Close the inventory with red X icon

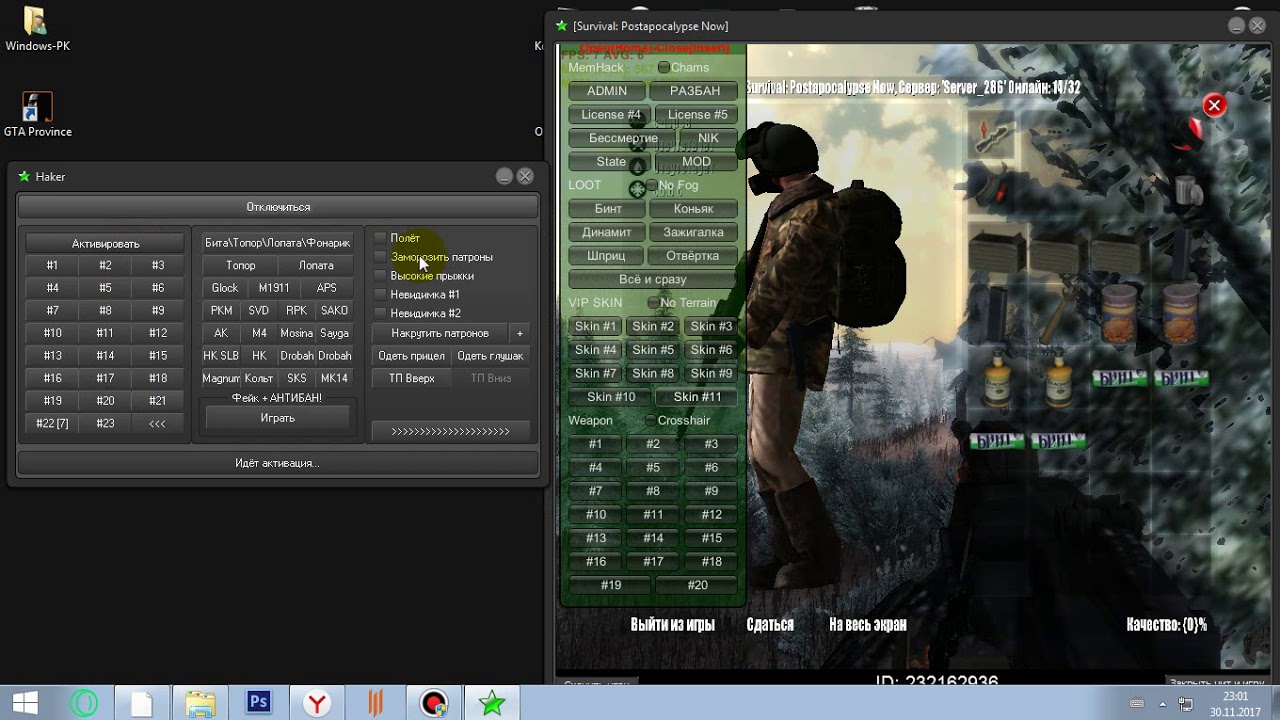[1214, 105]
